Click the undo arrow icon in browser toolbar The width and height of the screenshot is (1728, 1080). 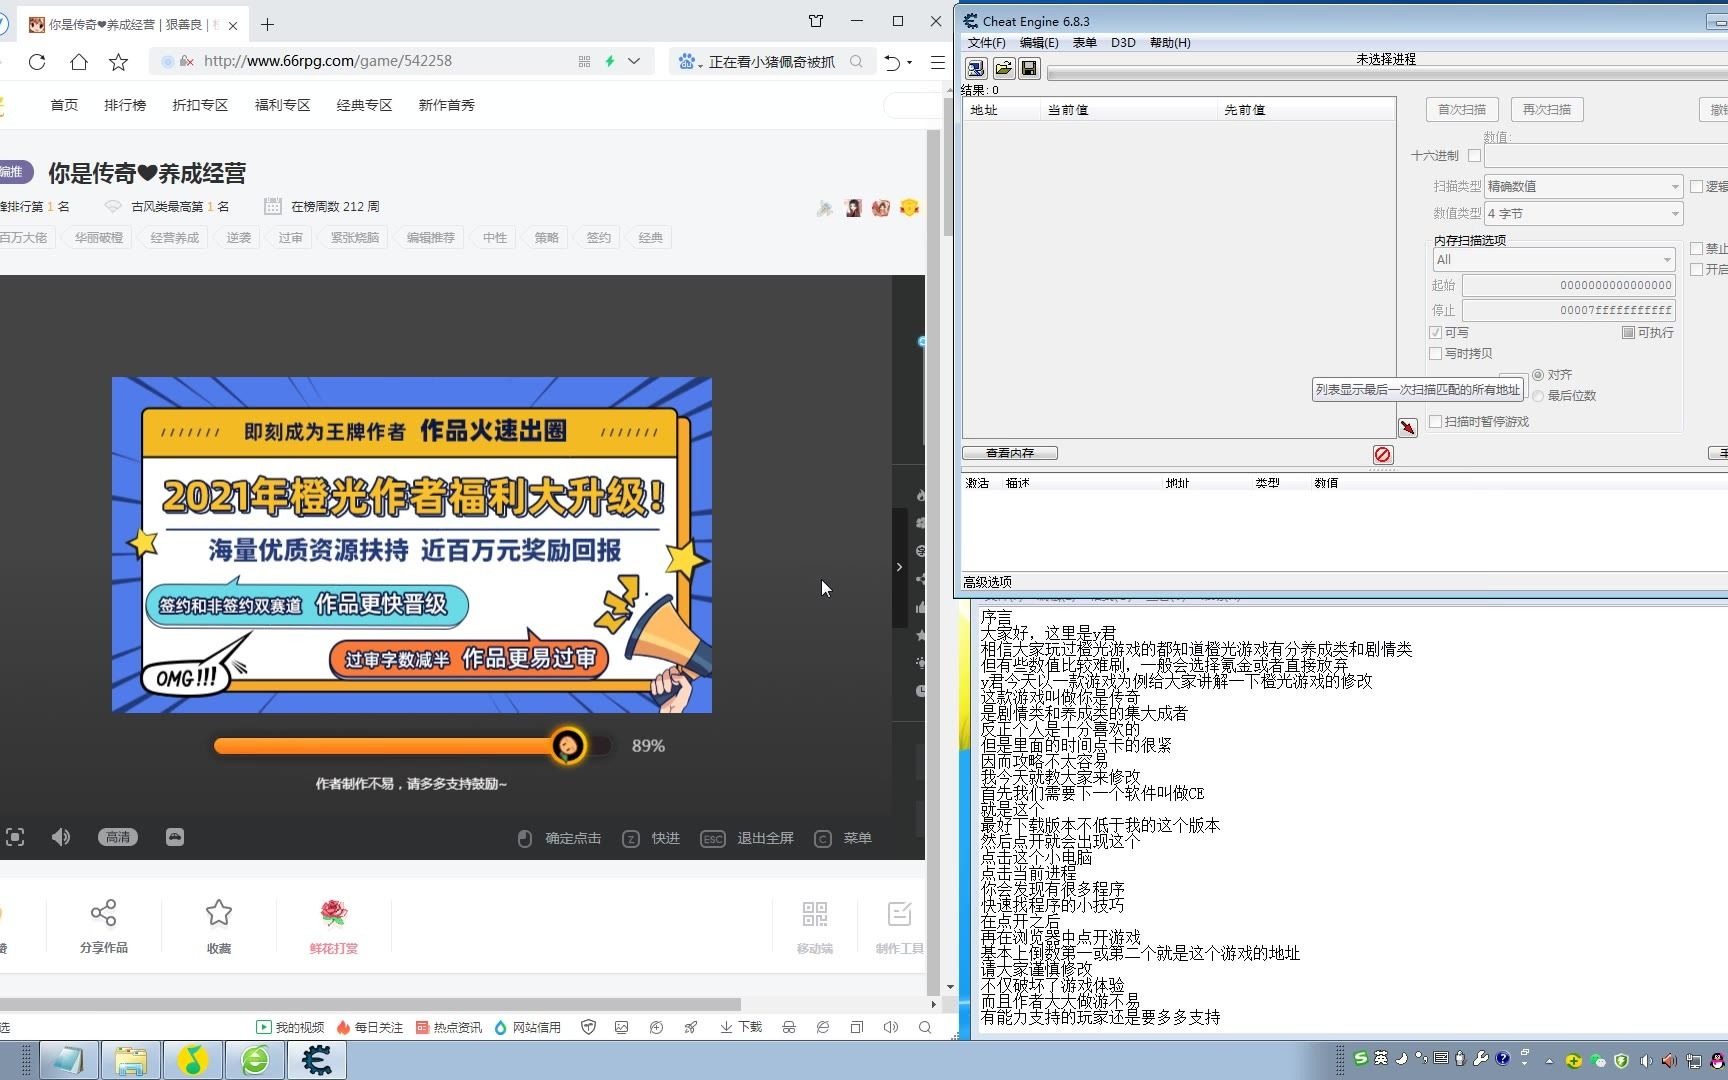pos(892,62)
